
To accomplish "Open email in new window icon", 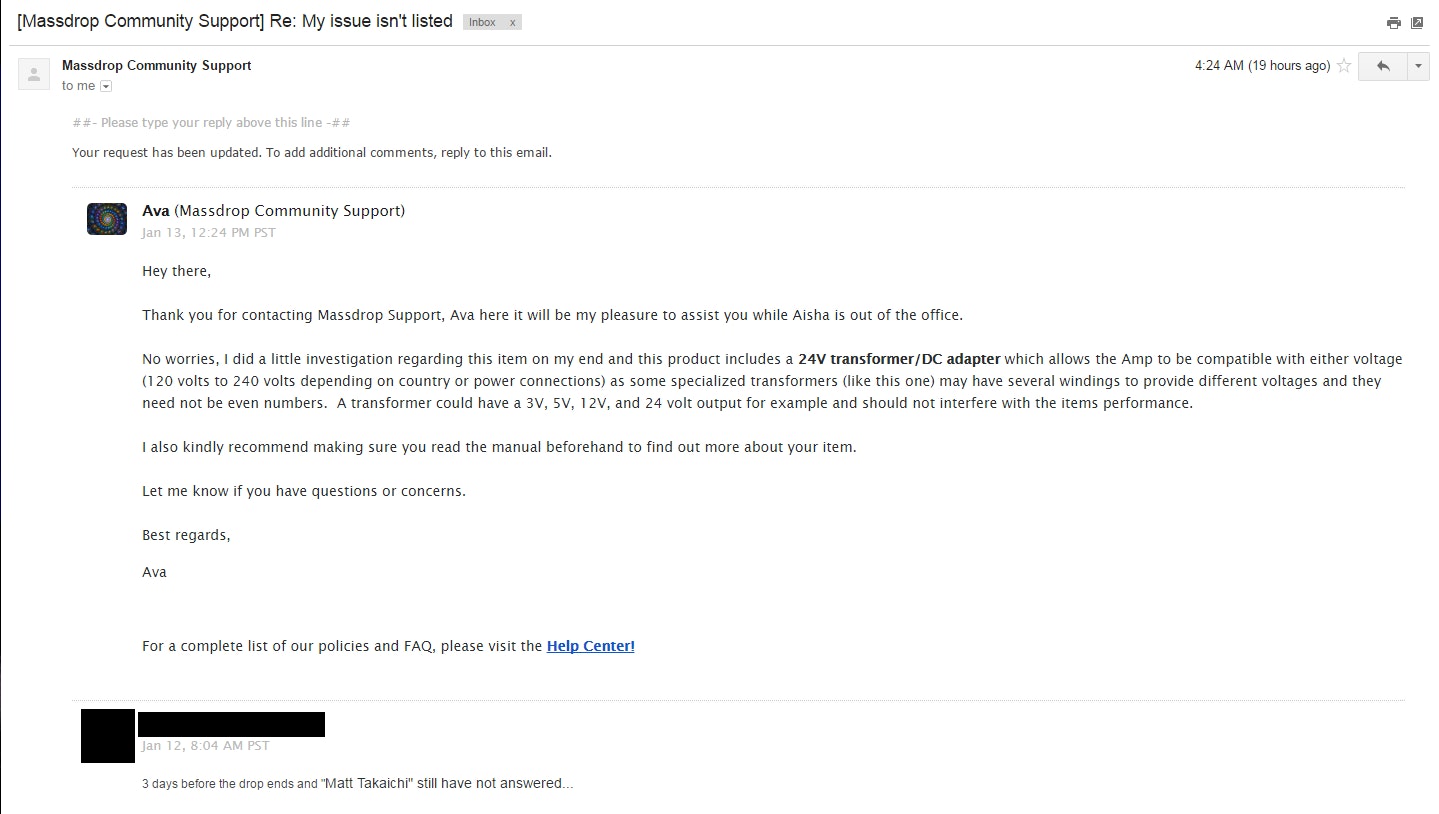I will pyautogui.click(x=1417, y=23).
